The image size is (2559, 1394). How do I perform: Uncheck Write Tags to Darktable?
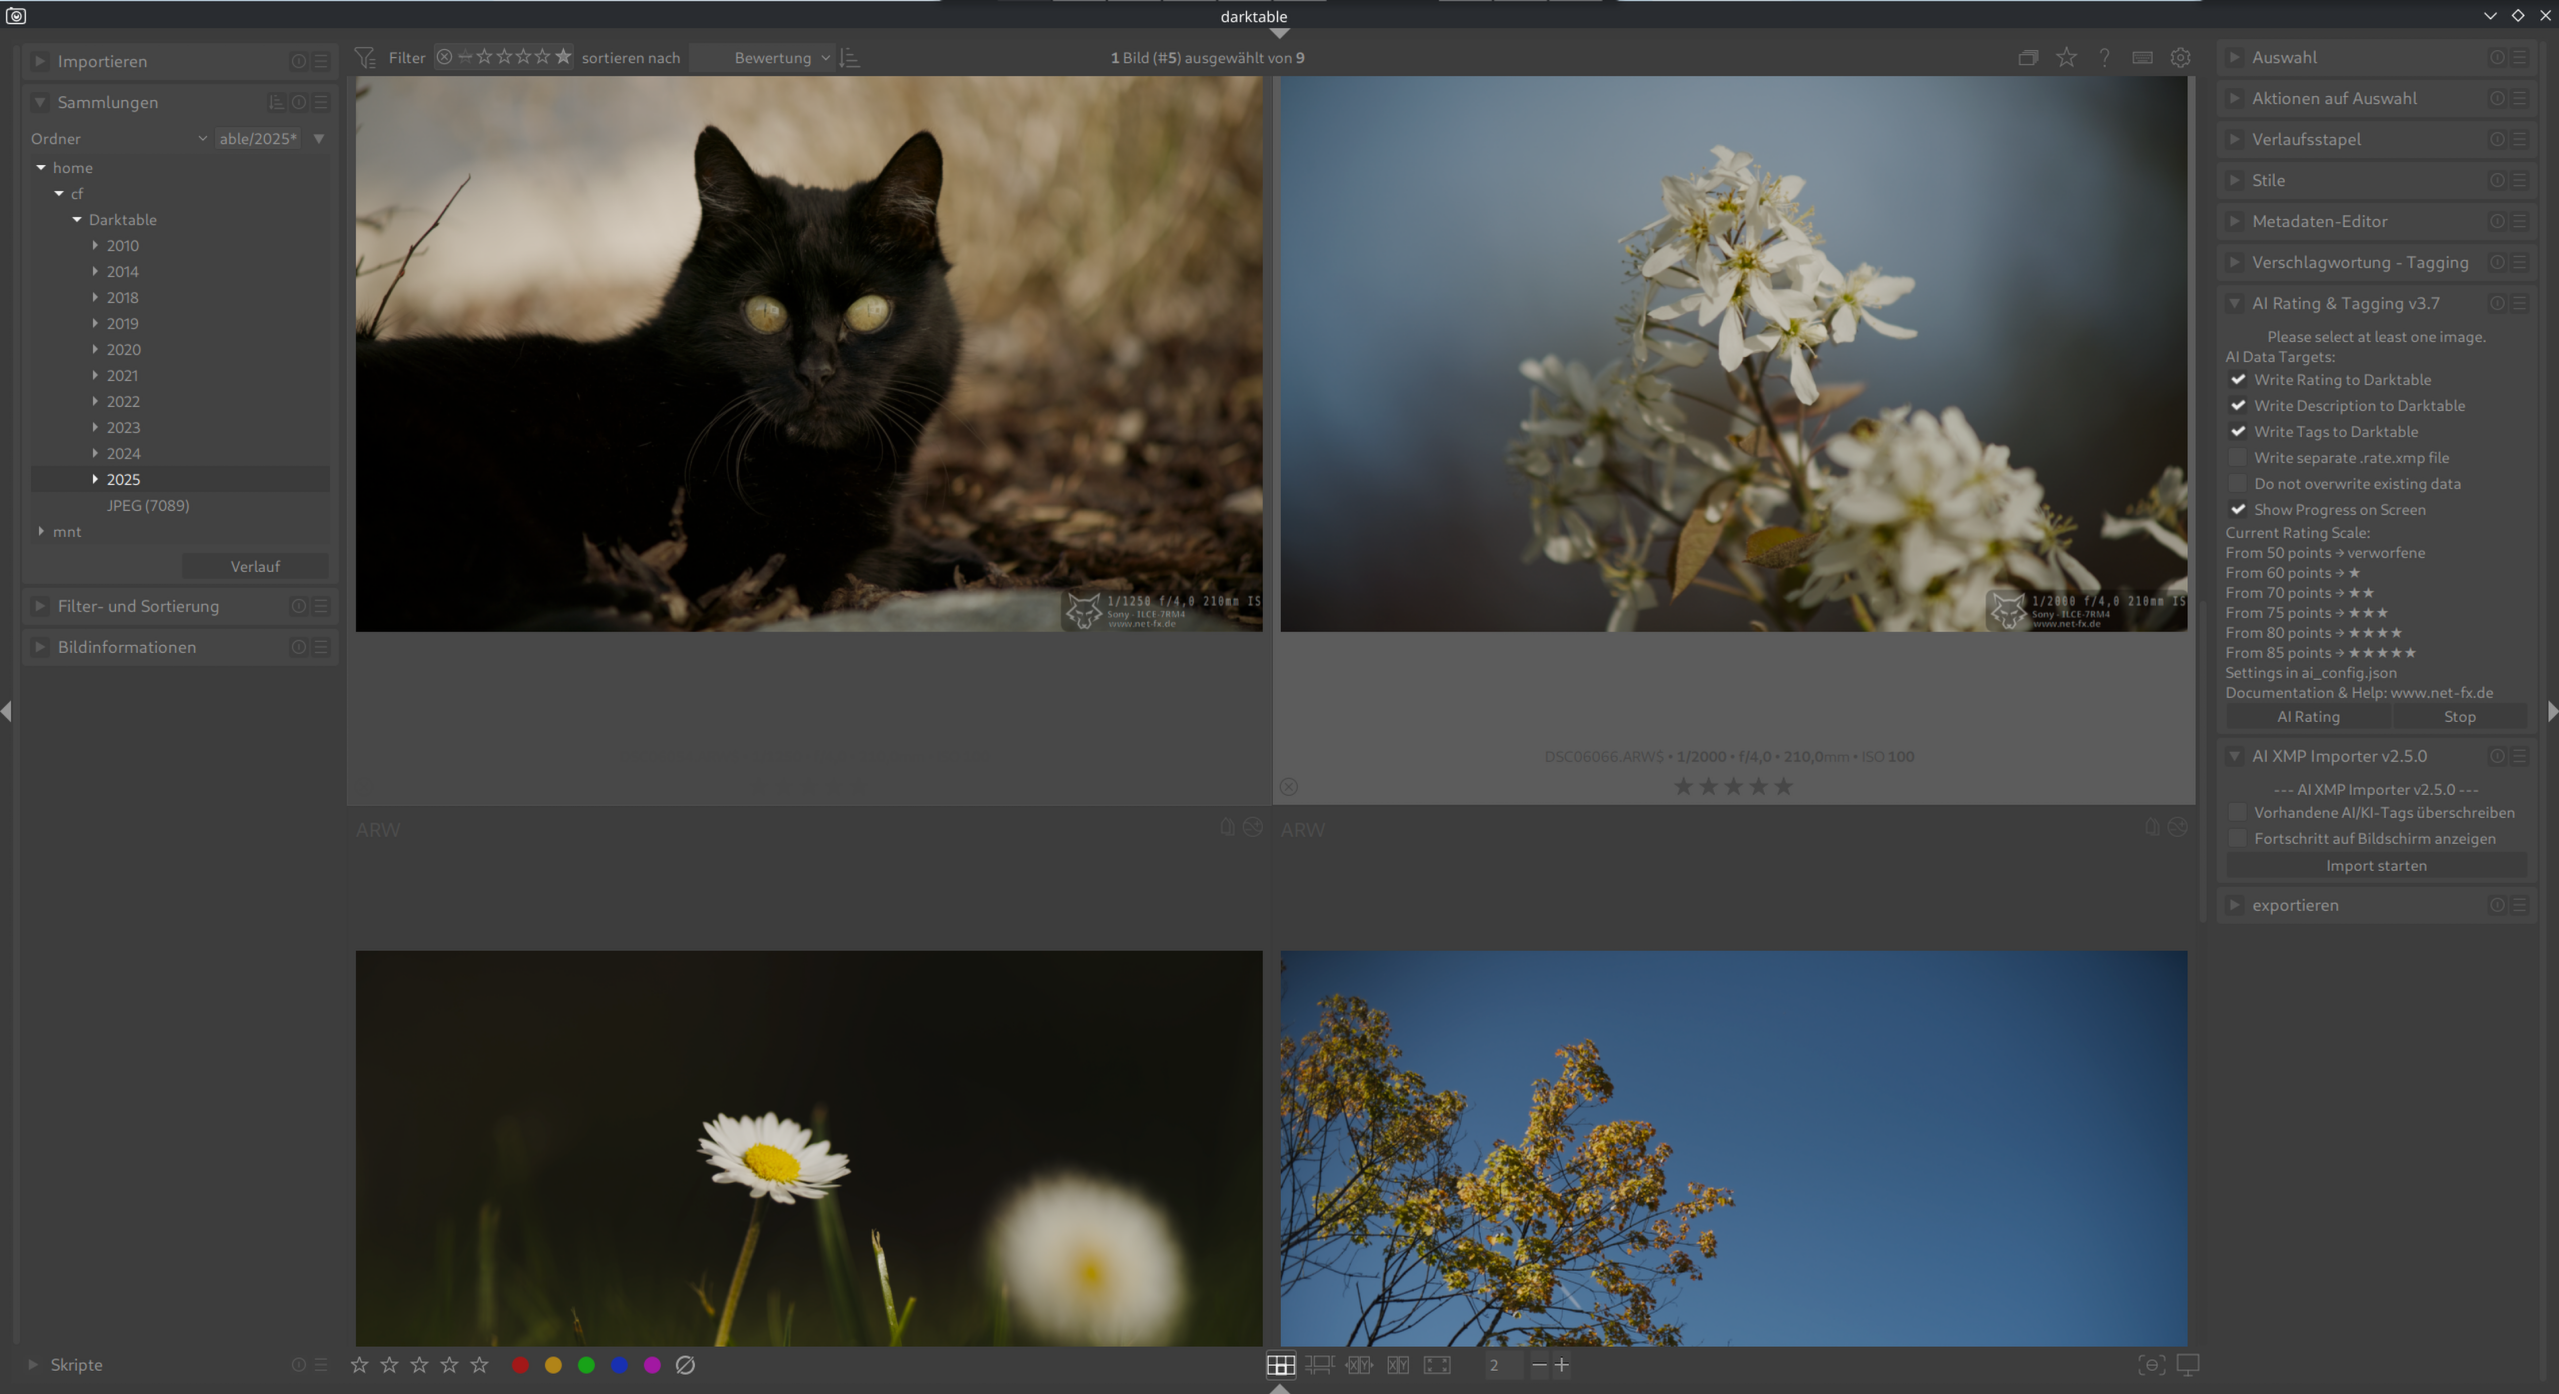coord(2238,432)
